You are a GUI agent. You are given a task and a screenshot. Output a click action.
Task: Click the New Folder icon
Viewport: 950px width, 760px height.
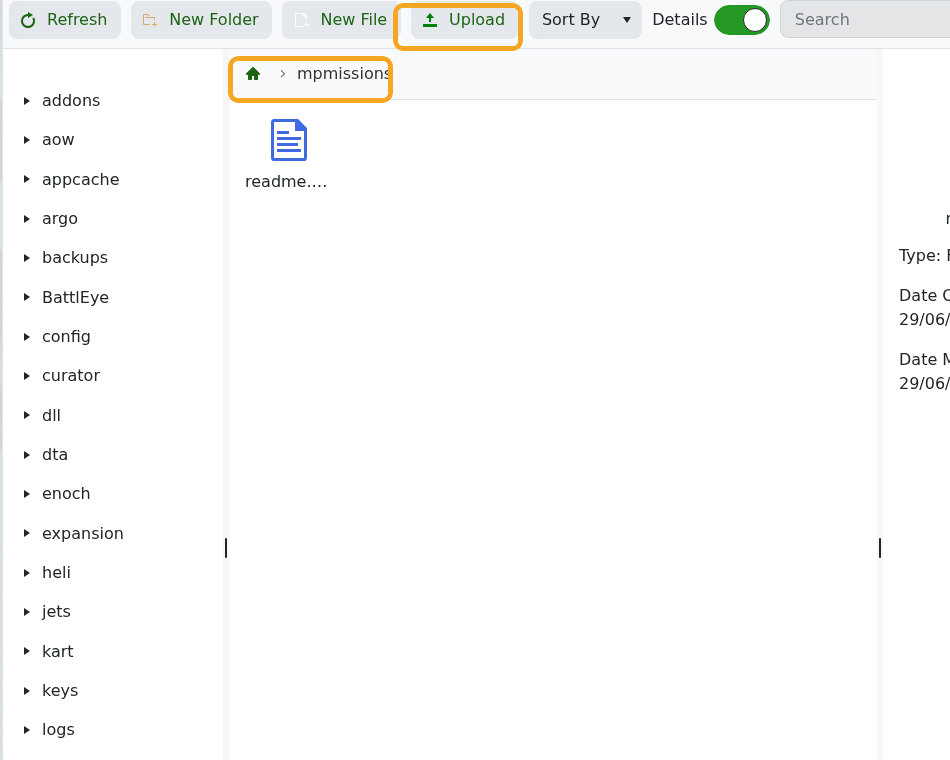click(150, 21)
